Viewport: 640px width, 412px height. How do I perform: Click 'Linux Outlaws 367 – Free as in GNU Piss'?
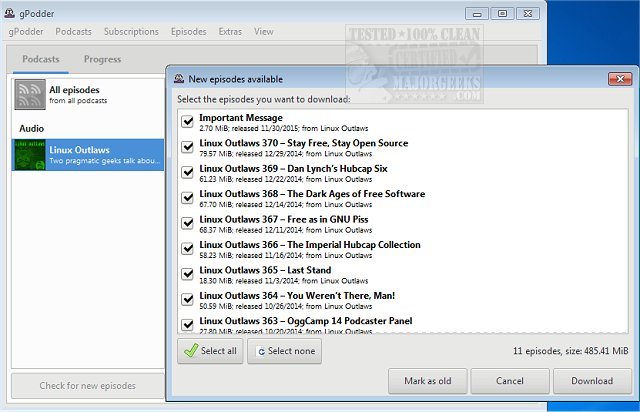click(x=284, y=219)
